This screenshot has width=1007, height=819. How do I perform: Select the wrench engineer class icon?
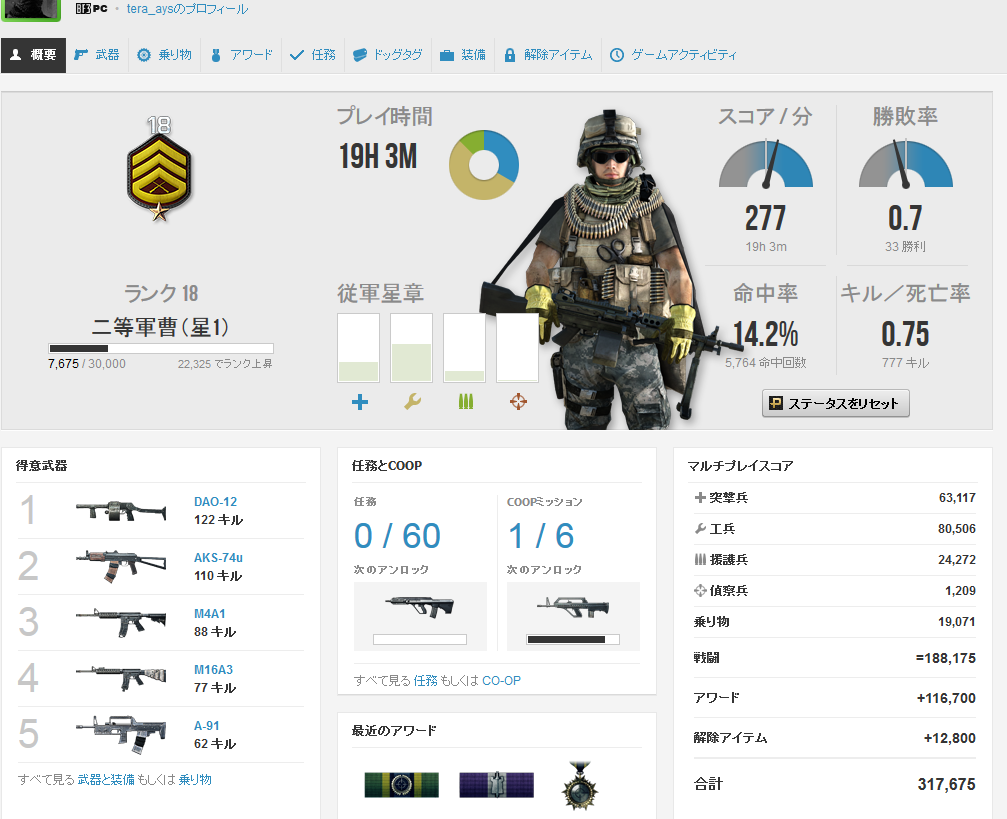[412, 402]
